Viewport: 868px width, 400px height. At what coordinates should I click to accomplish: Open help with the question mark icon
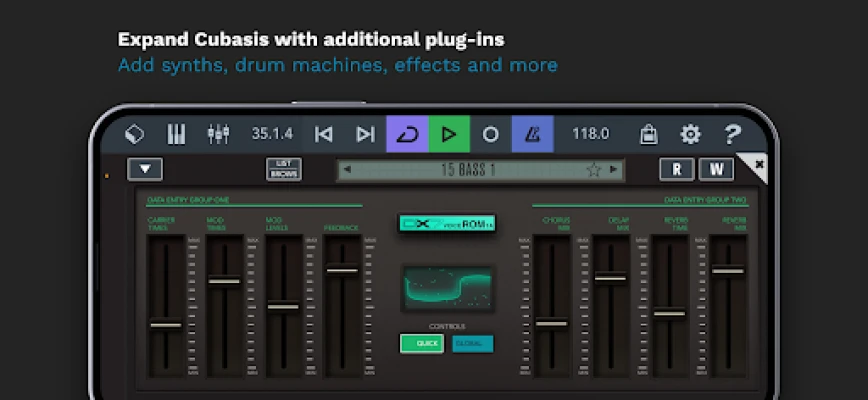coord(732,134)
